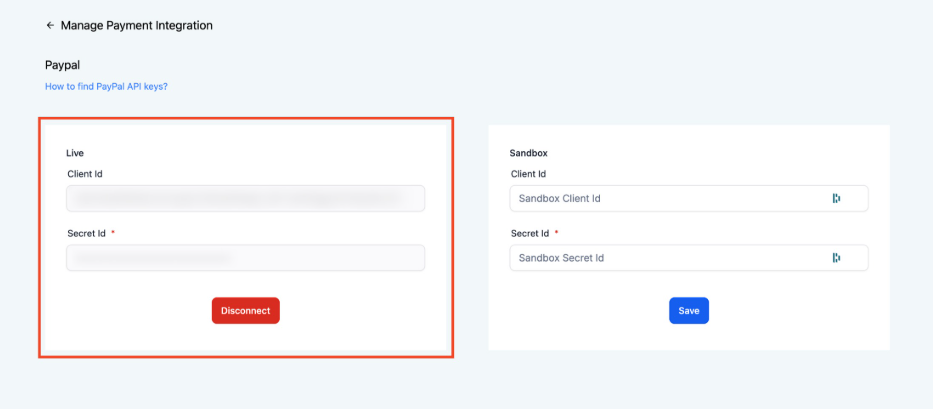This screenshot has height=409, width=933.
Task: Click the Sandbox panel label
Action: [x=529, y=153]
